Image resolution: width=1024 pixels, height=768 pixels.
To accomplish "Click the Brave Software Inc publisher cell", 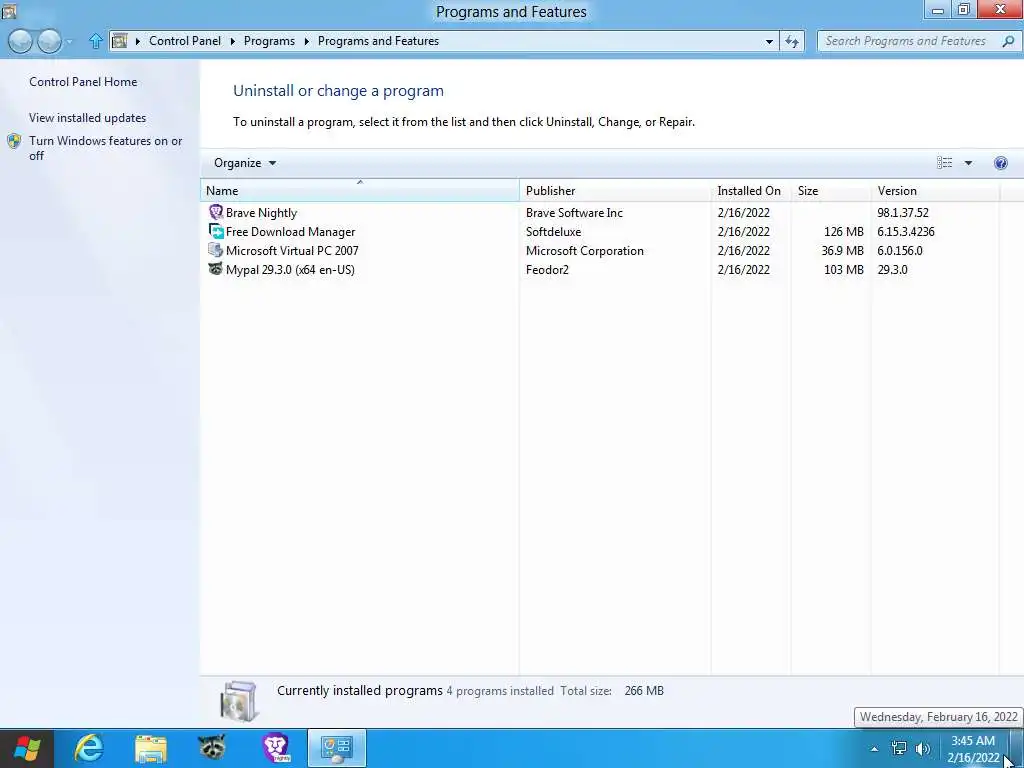I will tap(574, 213).
